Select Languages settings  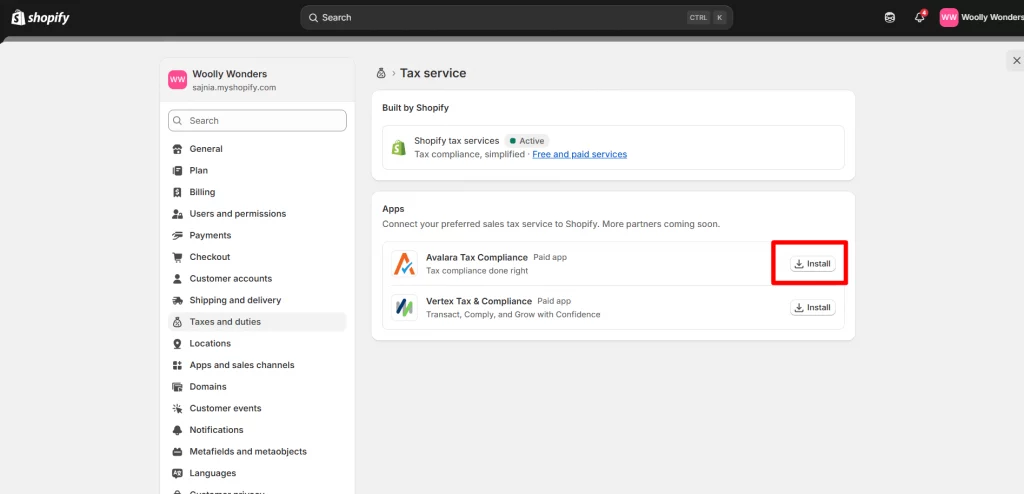pos(257,472)
